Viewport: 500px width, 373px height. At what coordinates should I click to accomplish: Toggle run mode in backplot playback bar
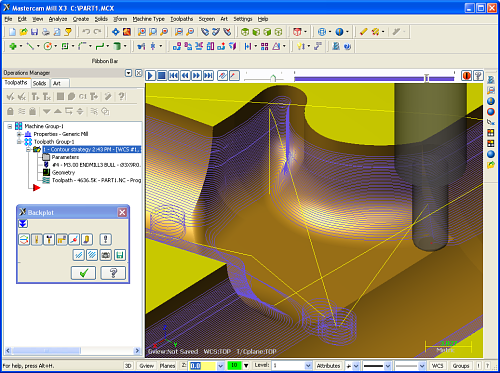(234, 76)
